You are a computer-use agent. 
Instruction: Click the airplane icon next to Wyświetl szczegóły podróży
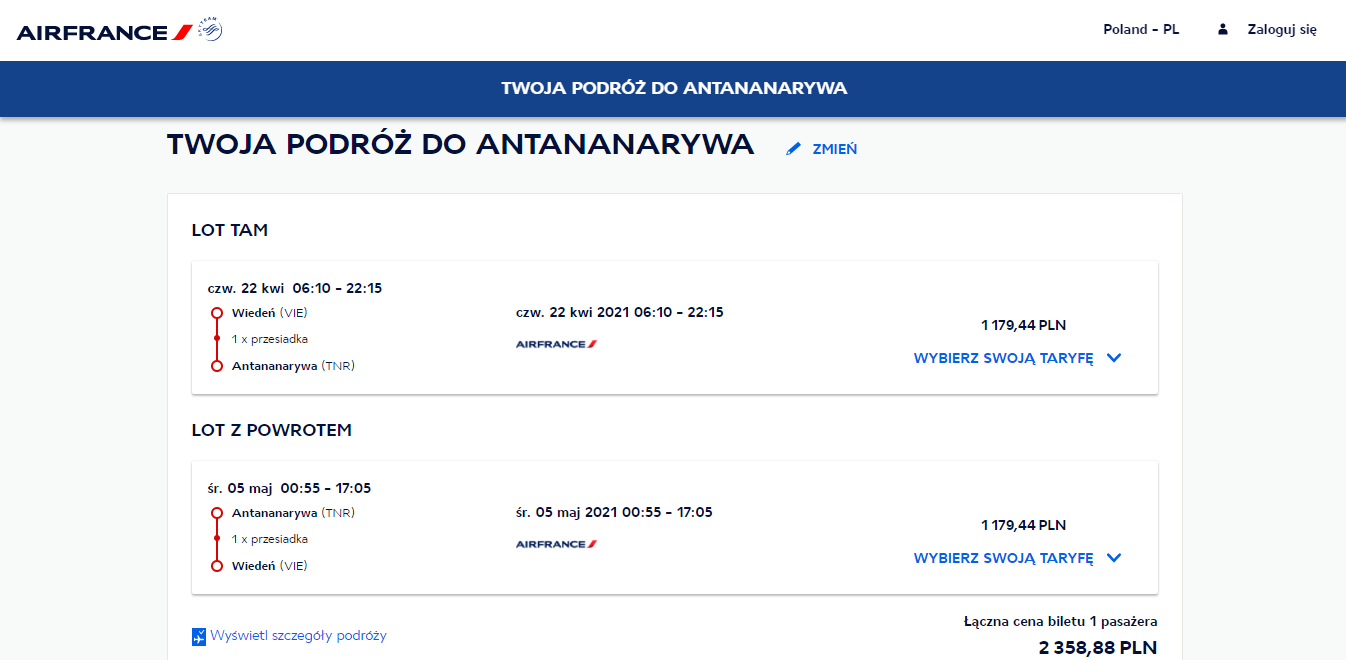pyautogui.click(x=199, y=636)
